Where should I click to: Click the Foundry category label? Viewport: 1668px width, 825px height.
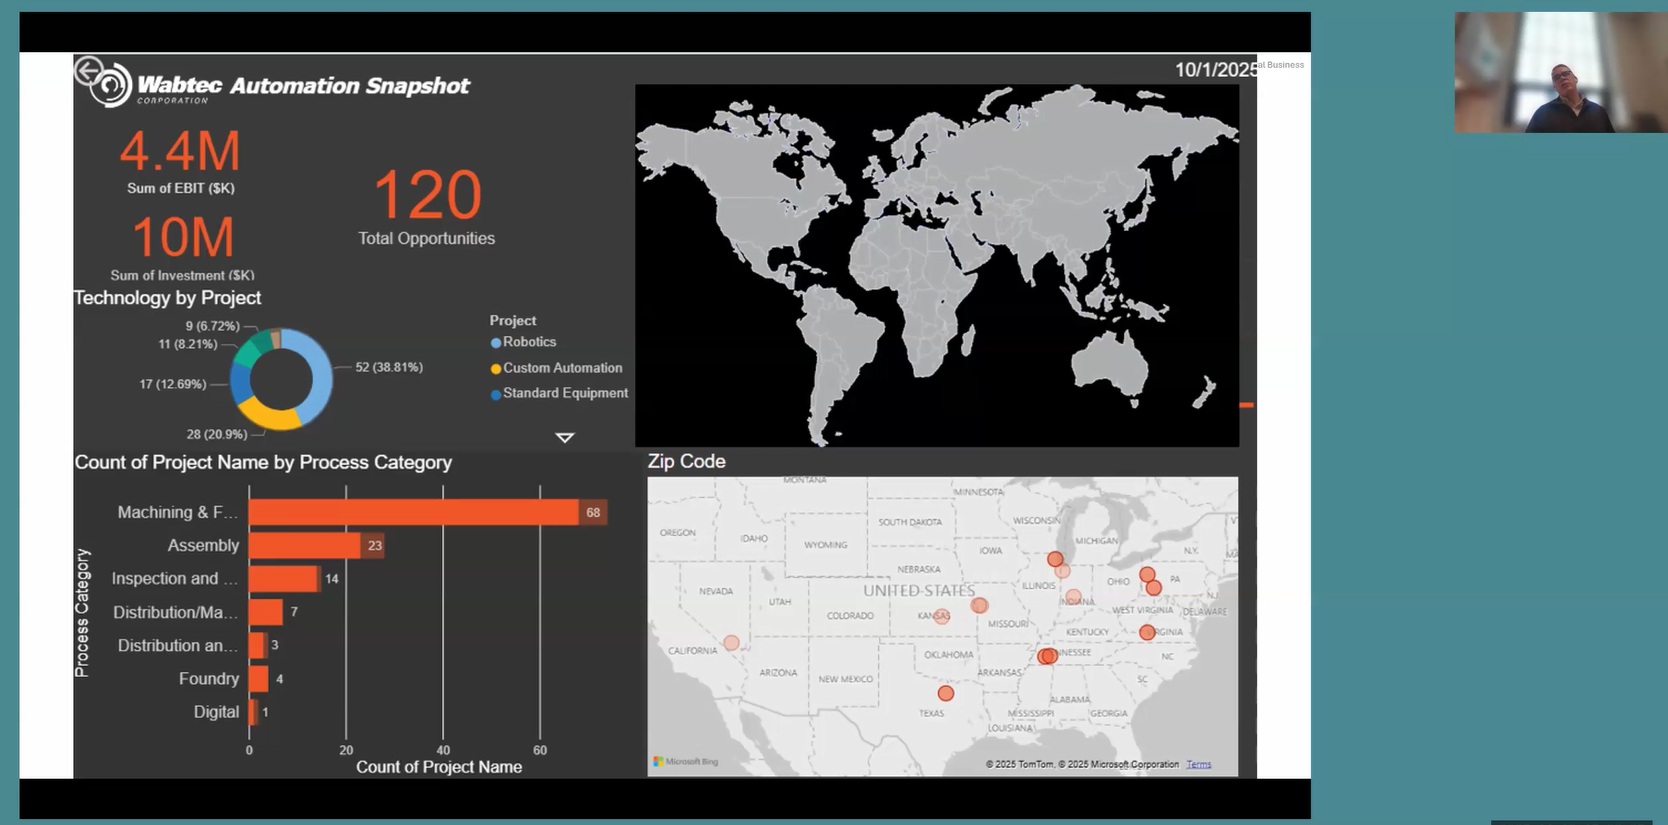point(209,679)
